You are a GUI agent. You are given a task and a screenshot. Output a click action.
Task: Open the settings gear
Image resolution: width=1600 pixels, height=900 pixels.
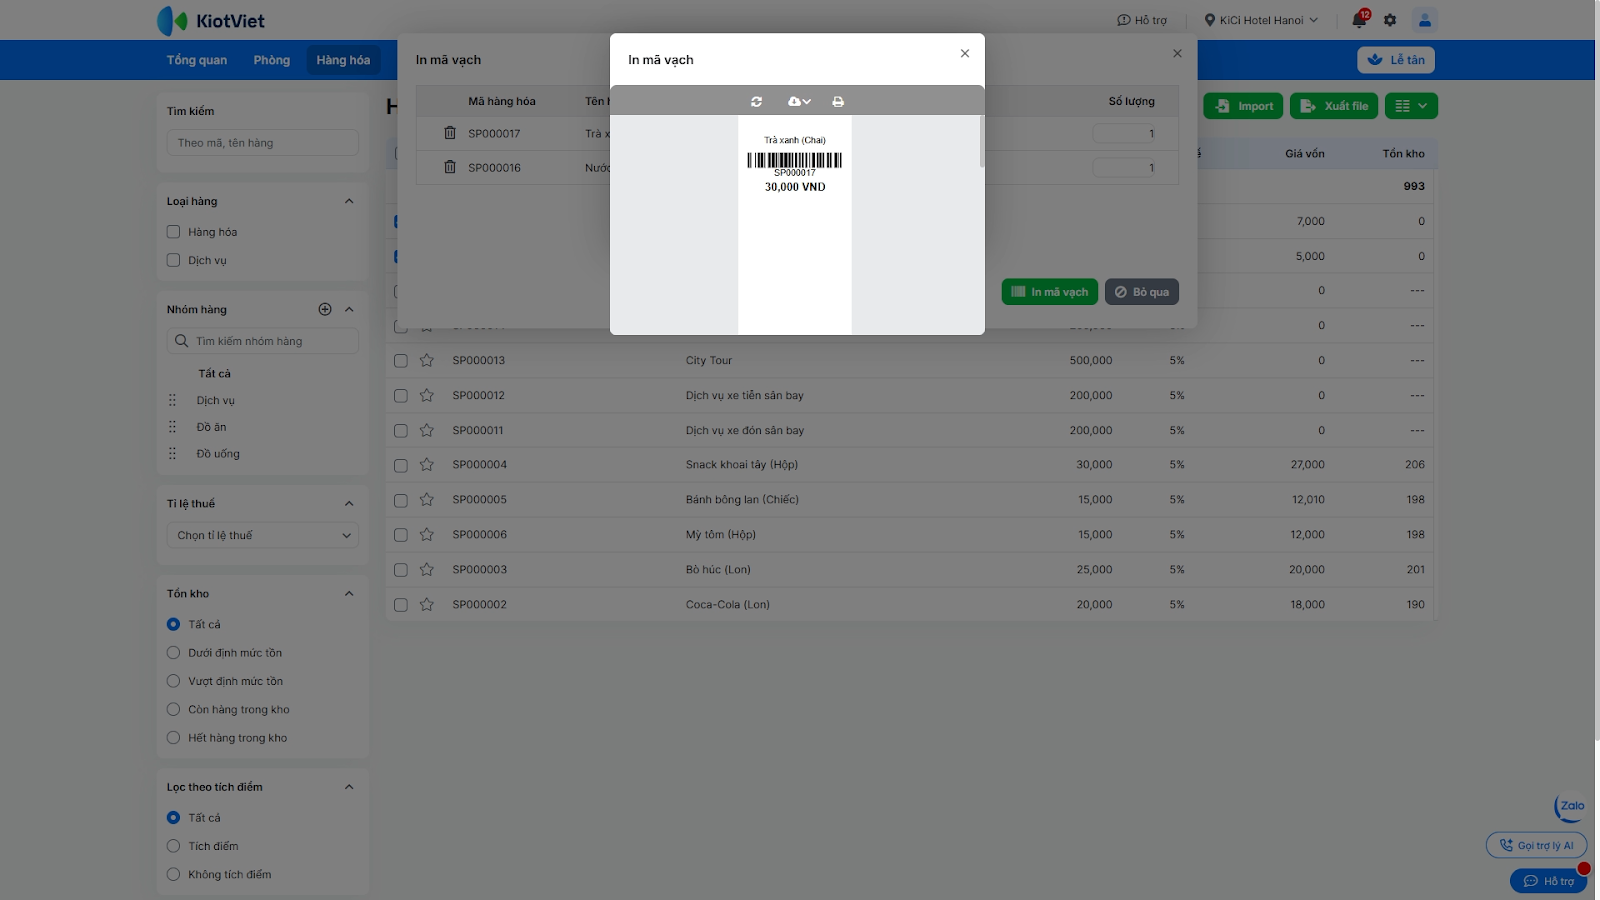pos(1390,20)
